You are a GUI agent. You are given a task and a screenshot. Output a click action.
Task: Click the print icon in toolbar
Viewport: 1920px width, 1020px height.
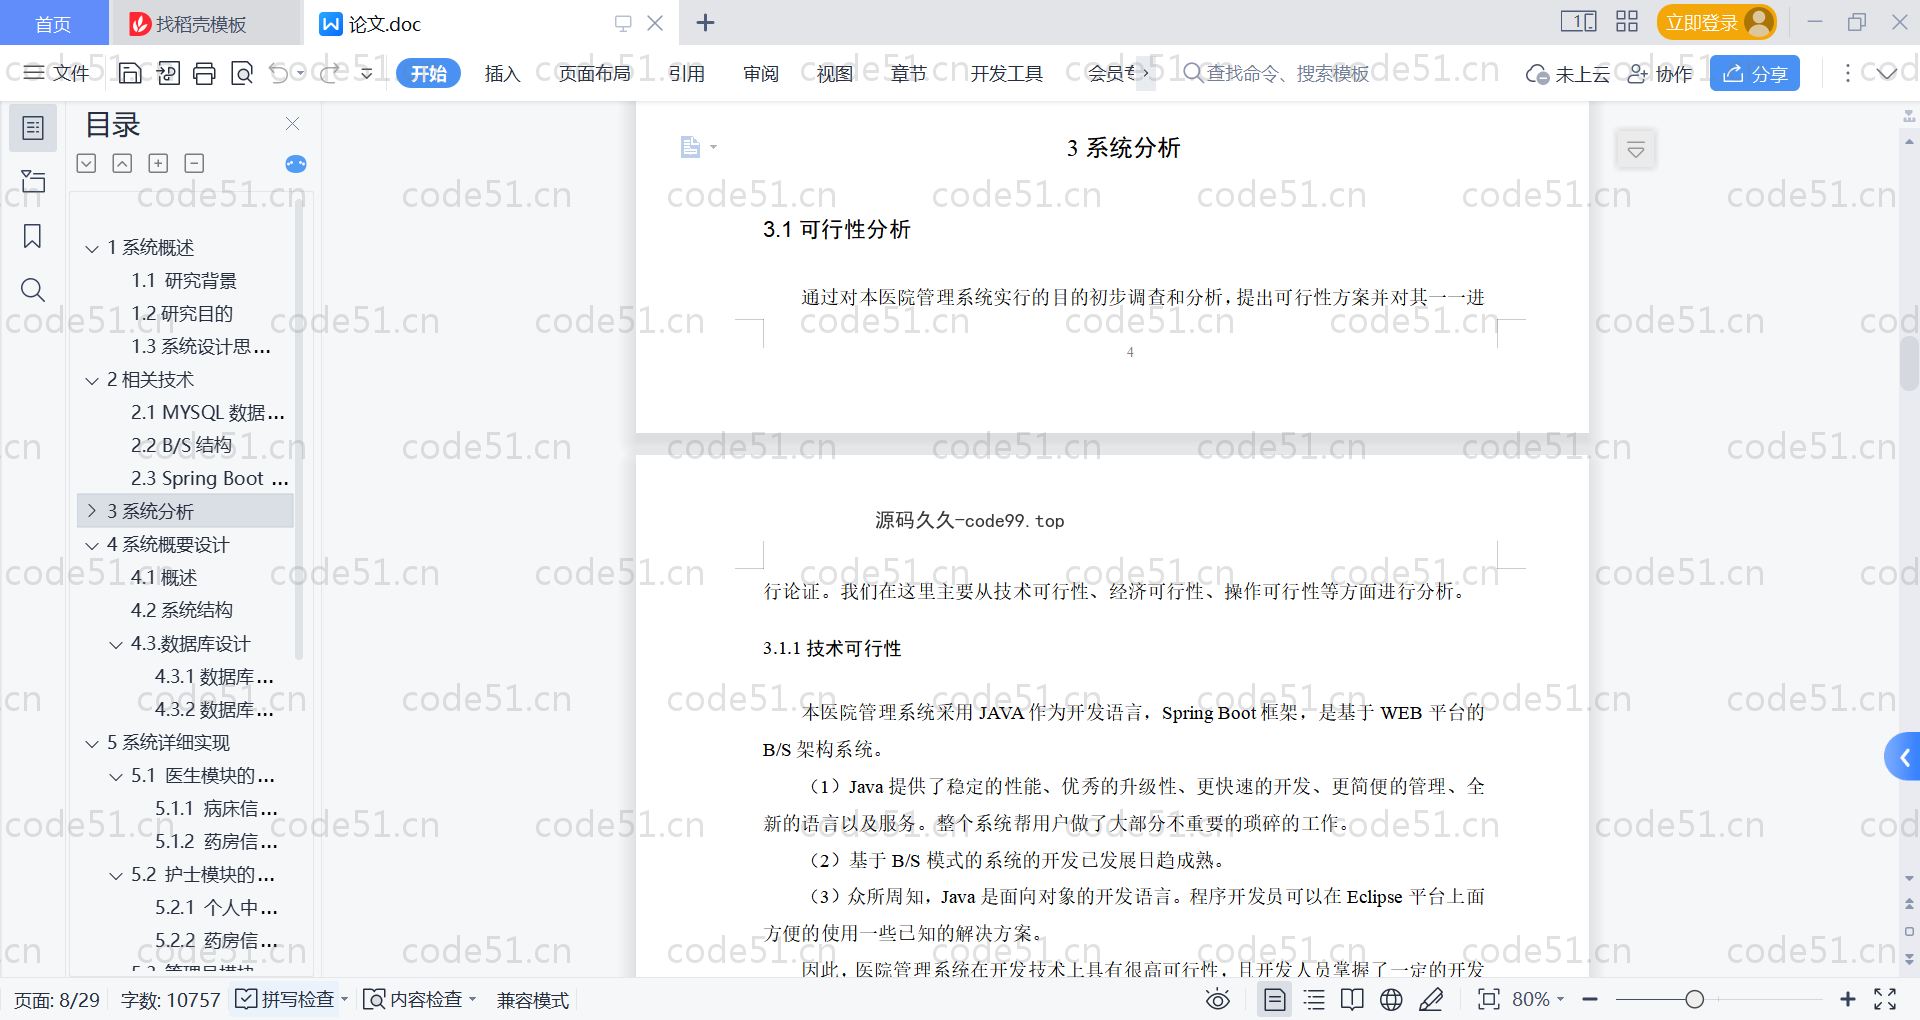[204, 73]
